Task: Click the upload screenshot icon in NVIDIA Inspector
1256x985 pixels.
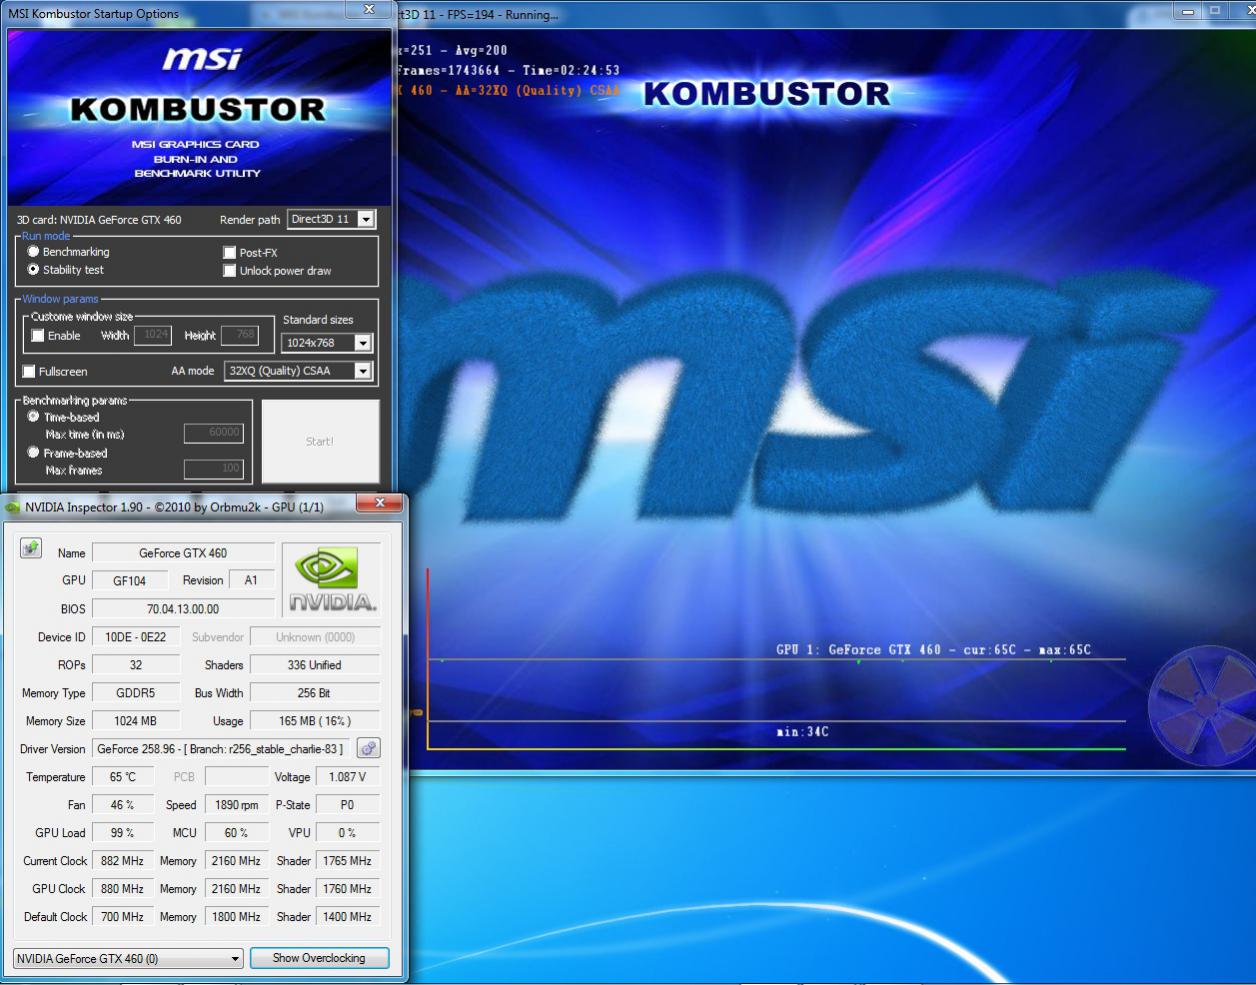Action: 31,548
